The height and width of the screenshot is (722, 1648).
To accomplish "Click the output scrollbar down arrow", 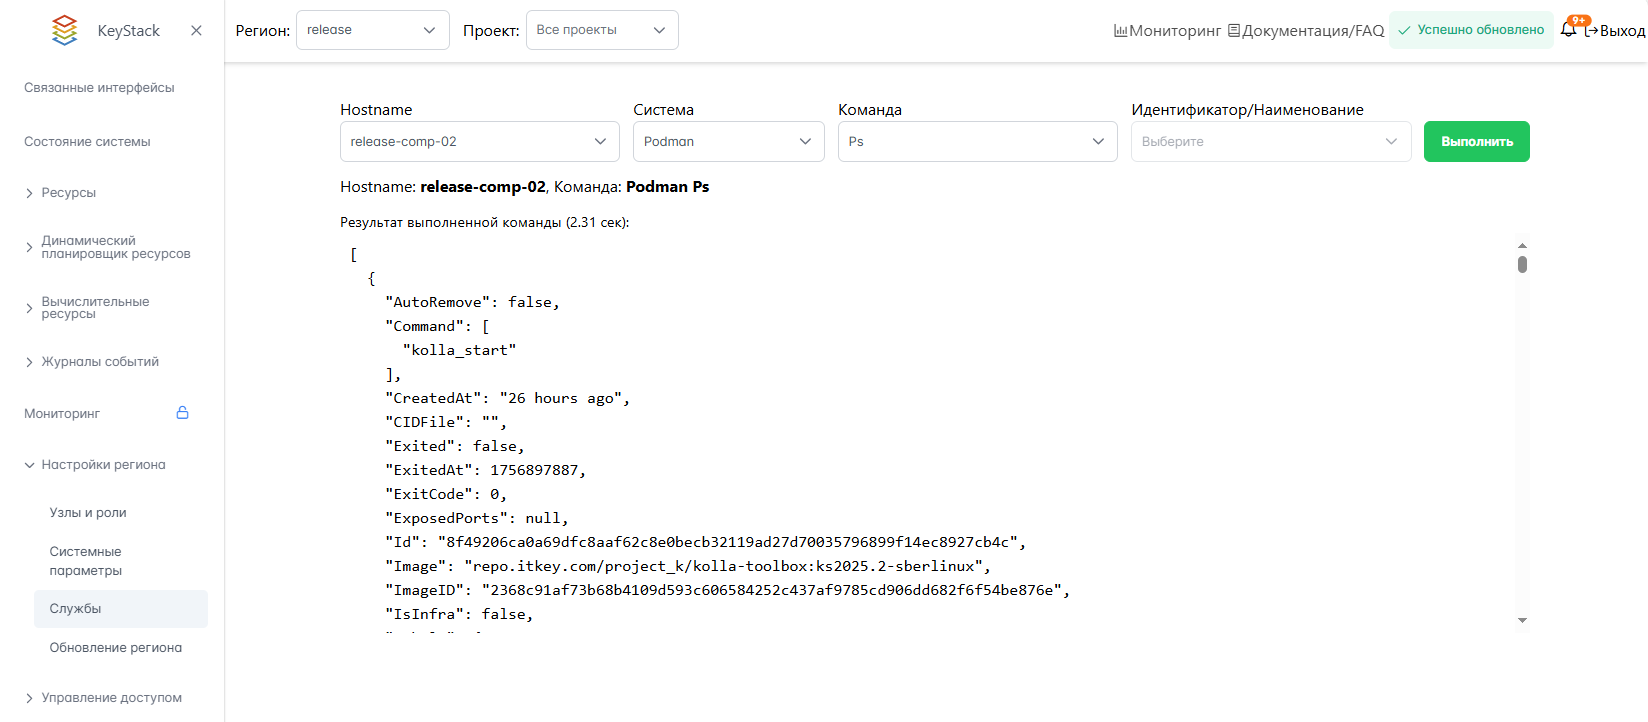I will pyautogui.click(x=1522, y=620).
